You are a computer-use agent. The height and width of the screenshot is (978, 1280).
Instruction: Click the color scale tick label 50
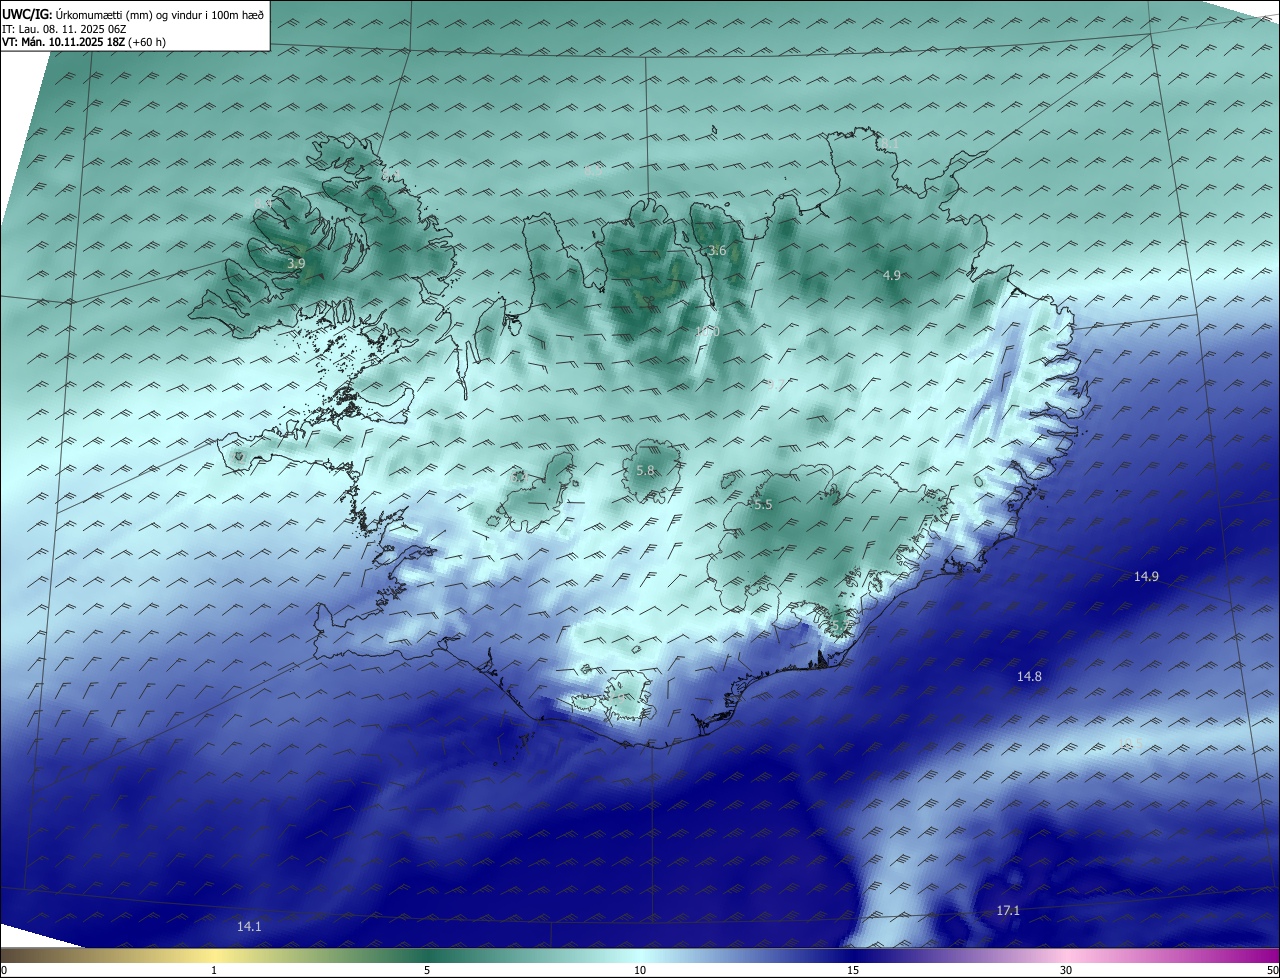point(1272,970)
